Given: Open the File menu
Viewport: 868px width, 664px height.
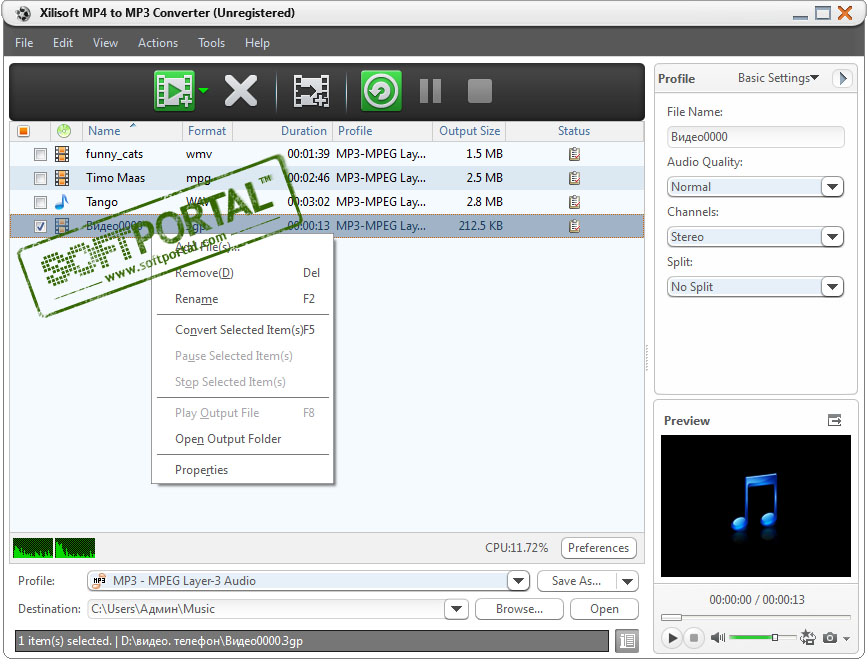Looking at the screenshot, I should [24, 43].
